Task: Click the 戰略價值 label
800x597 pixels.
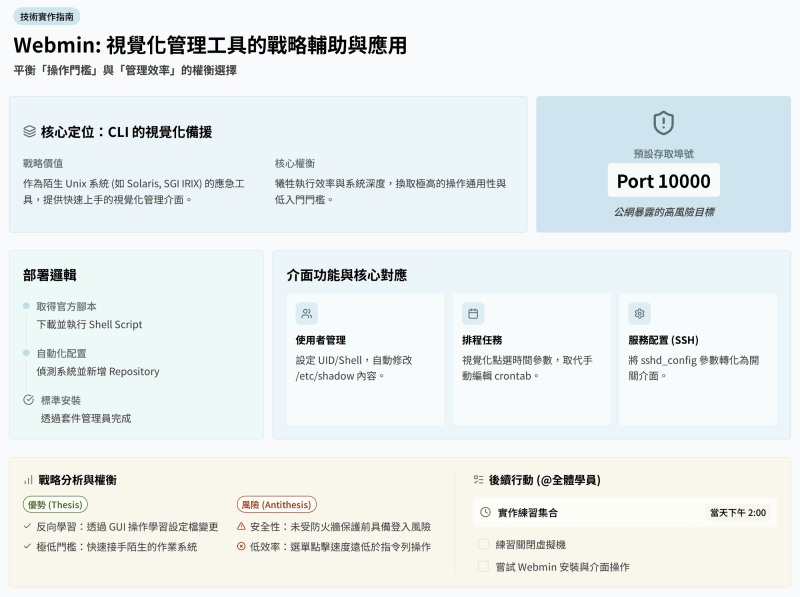Action: 43,163
